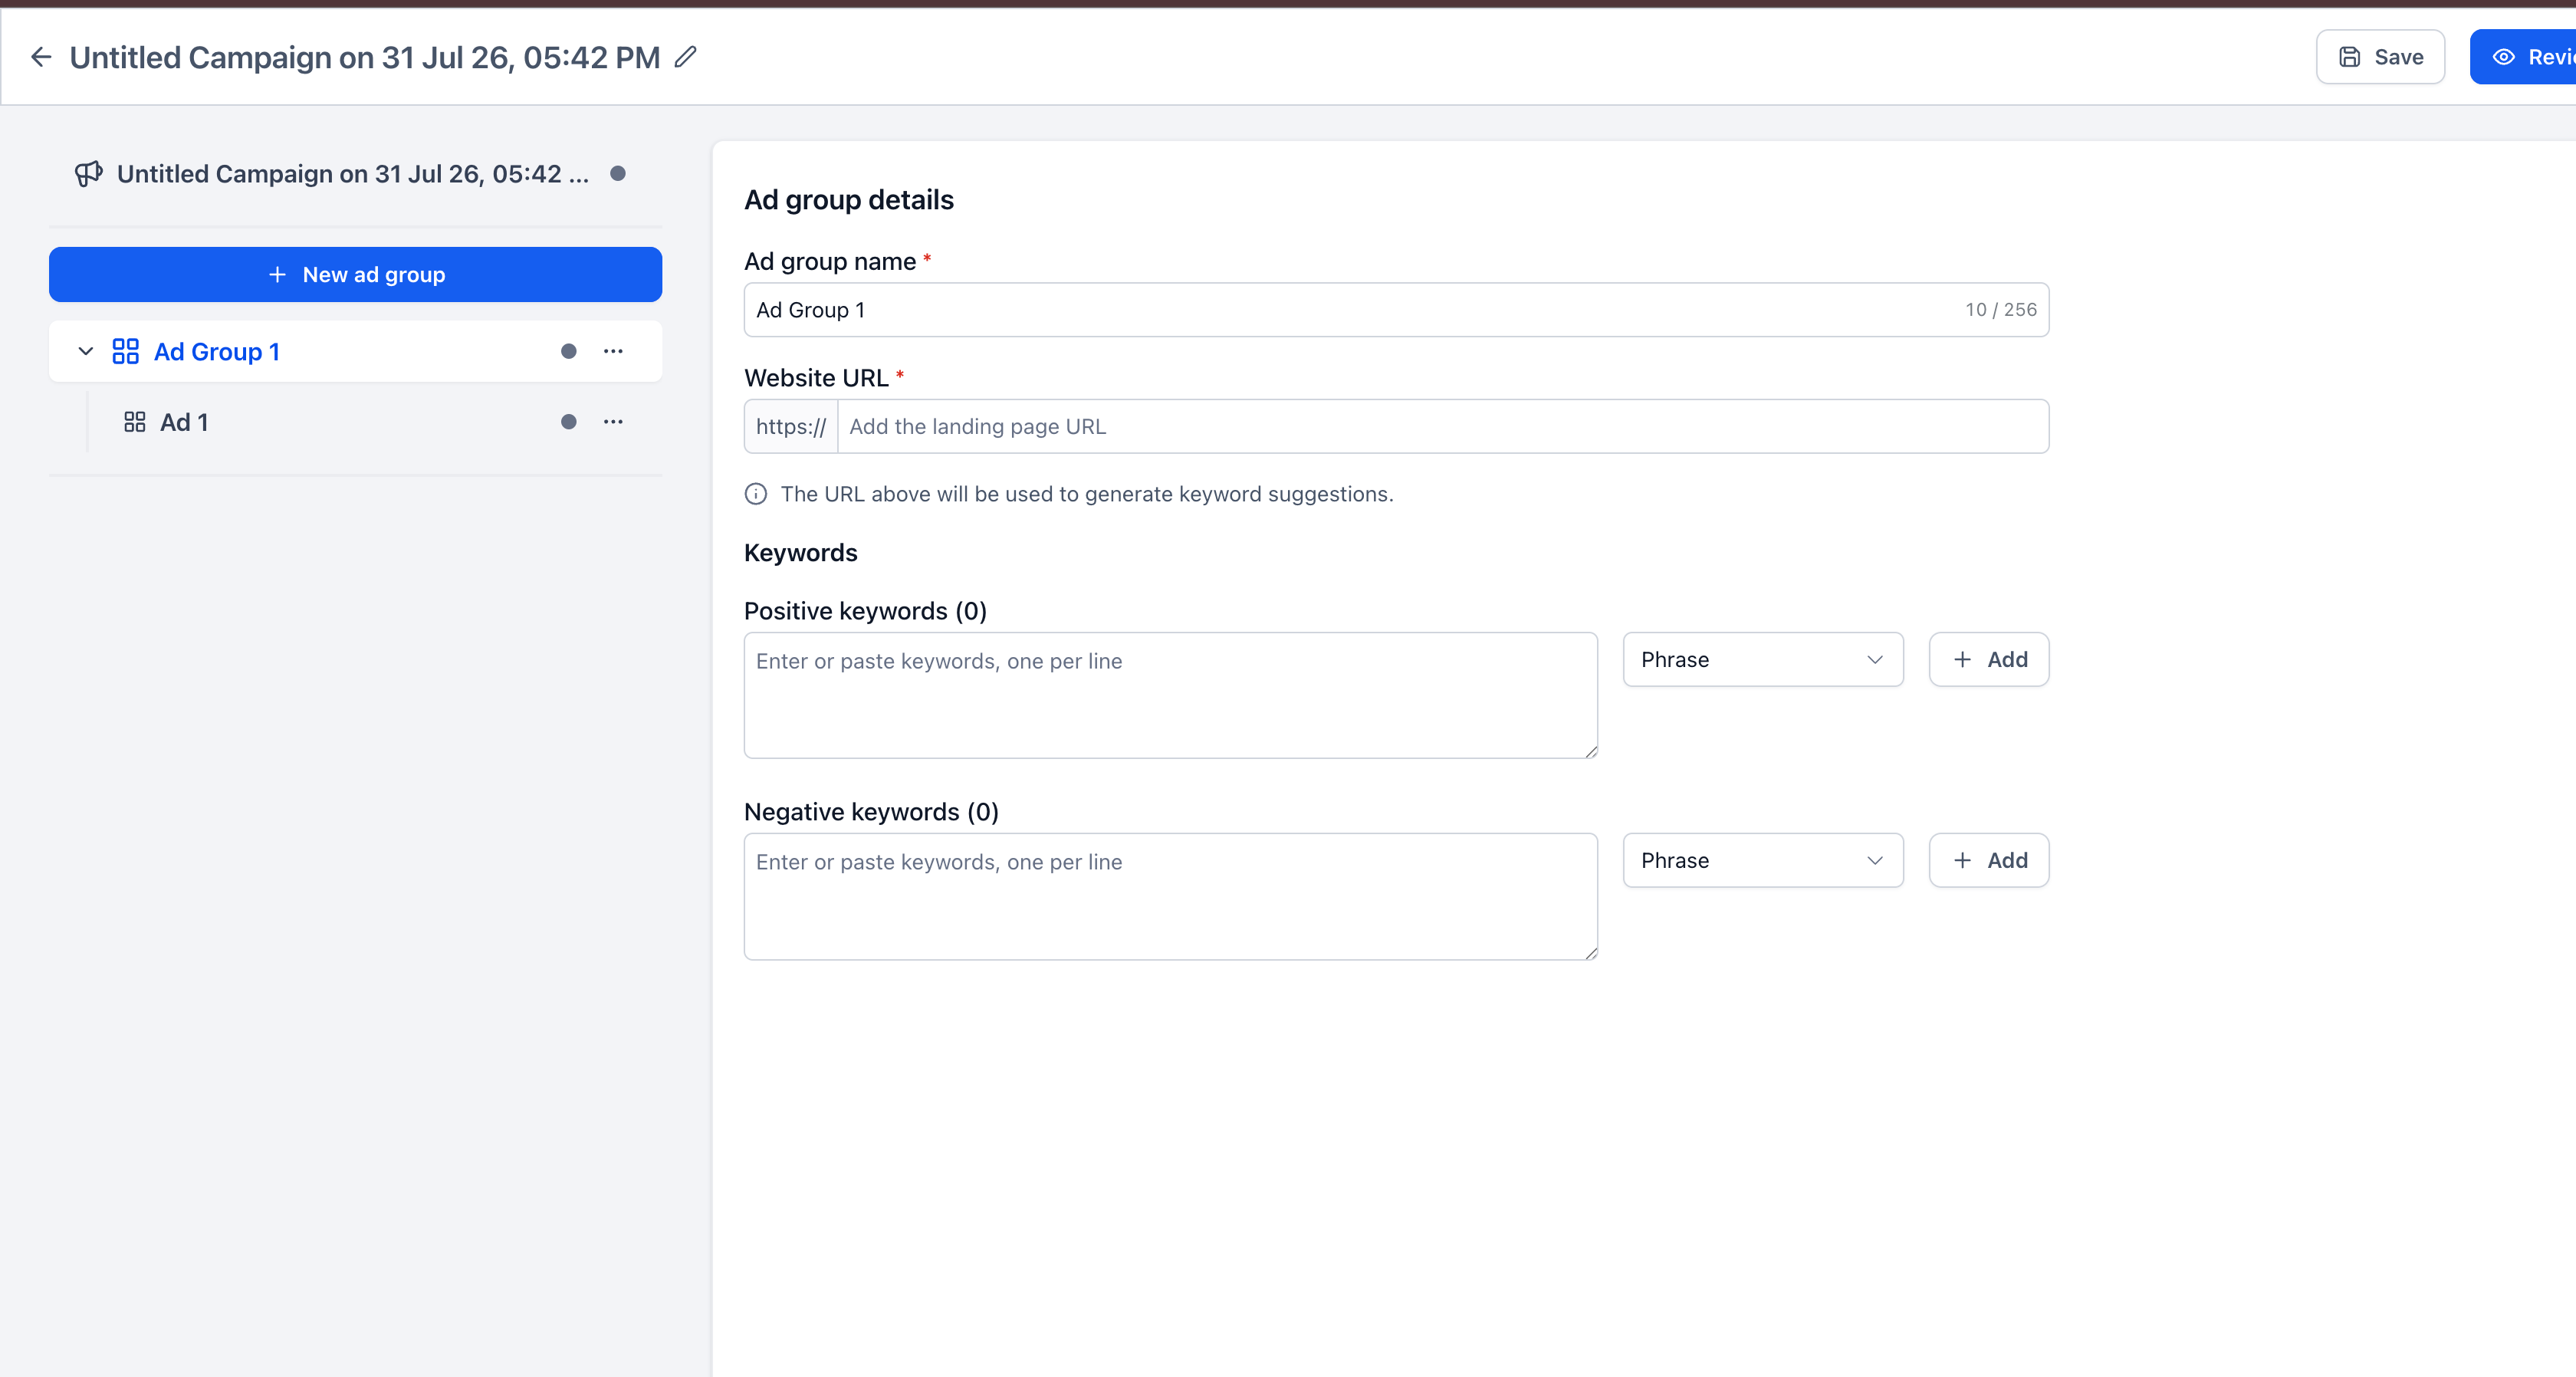Screen dimensions: 2576x1377
Task: Click the Save button
Action: point(2380,57)
